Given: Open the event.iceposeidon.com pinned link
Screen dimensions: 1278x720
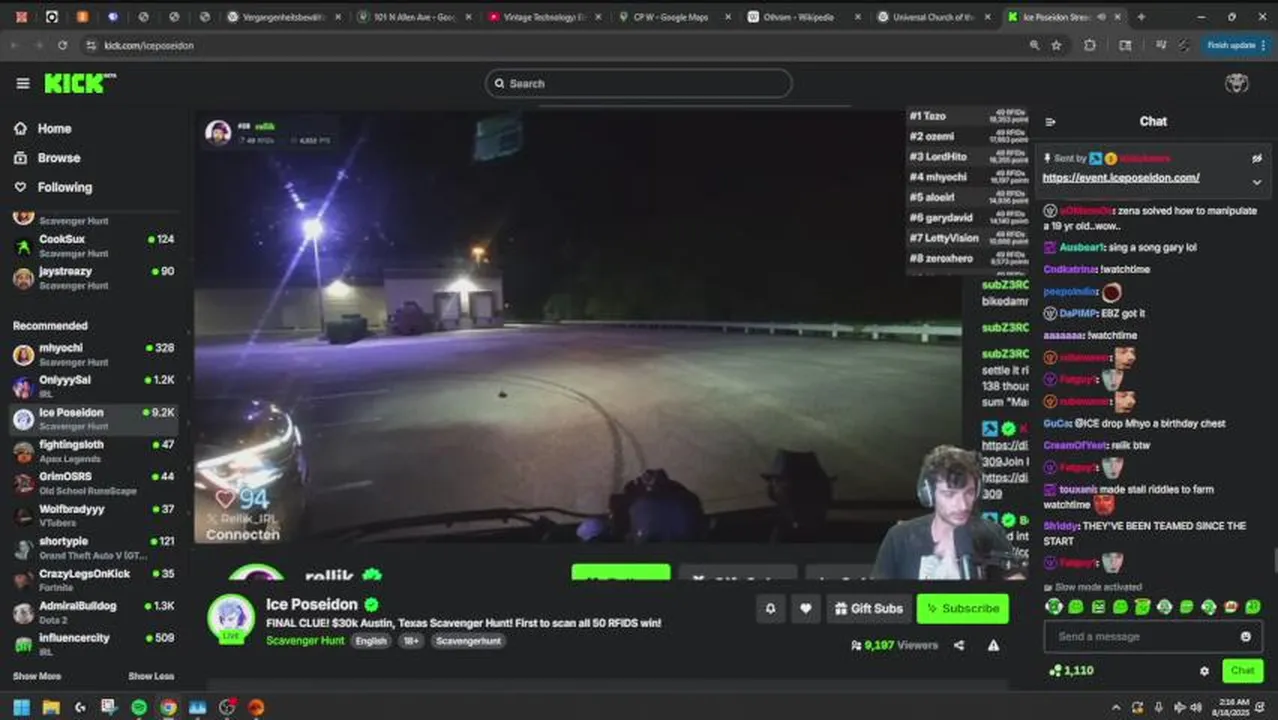Looking at the screenshot, I should 1121,178.
